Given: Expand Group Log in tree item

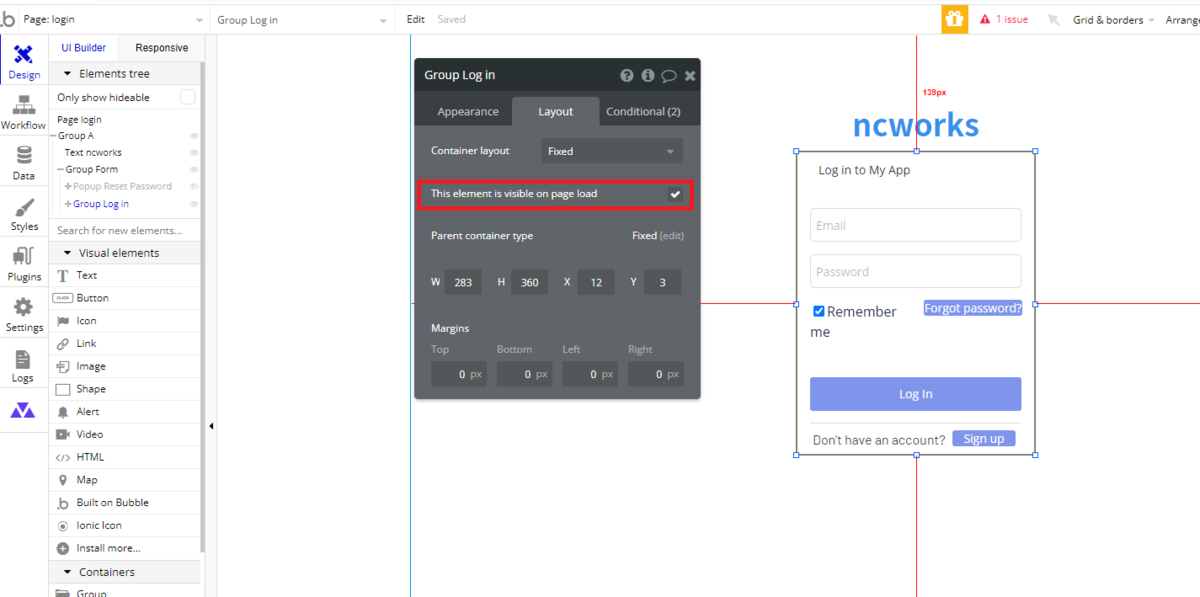Looking at the screenshot, I should [68, 204].
